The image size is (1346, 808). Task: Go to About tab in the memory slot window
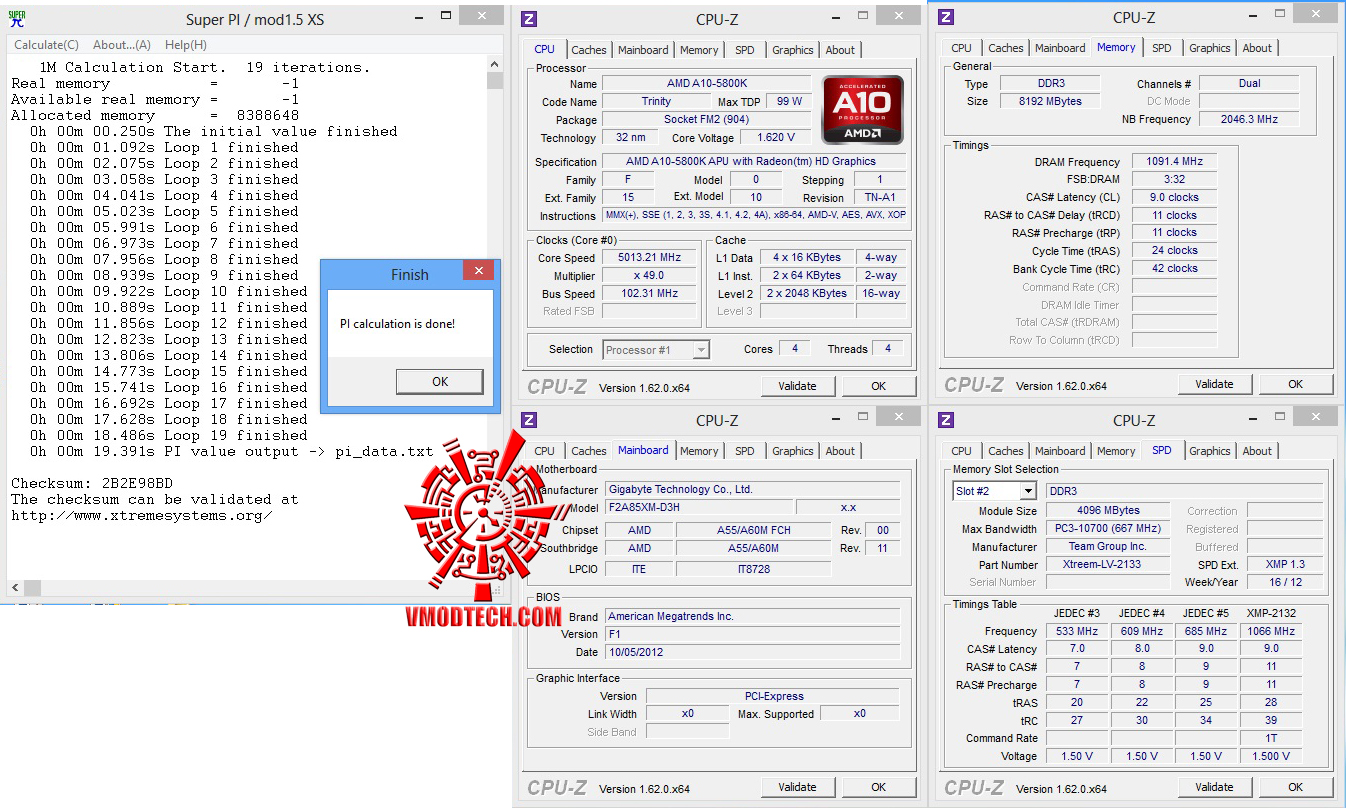click(x=1257, y=451)
